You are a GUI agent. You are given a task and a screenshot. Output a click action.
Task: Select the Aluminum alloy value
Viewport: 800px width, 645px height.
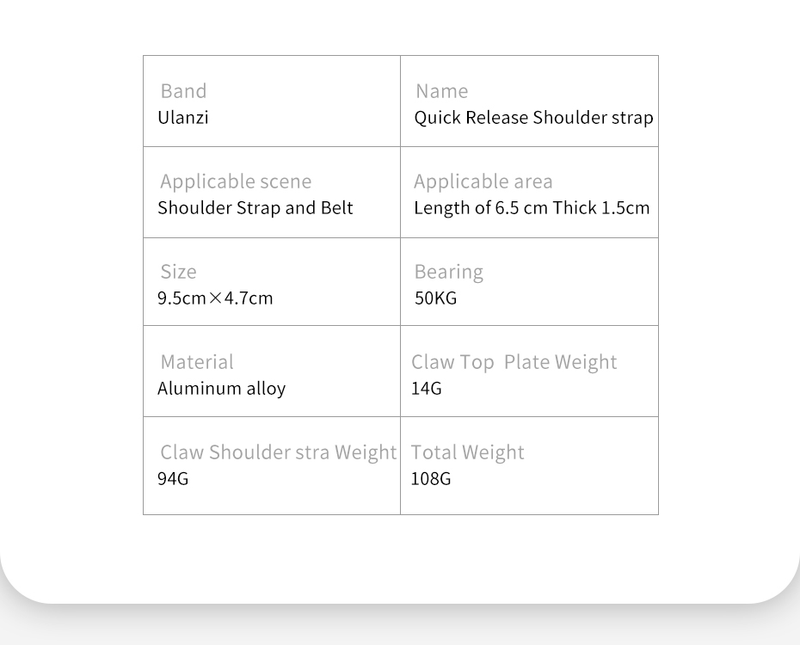click(221, 388)
